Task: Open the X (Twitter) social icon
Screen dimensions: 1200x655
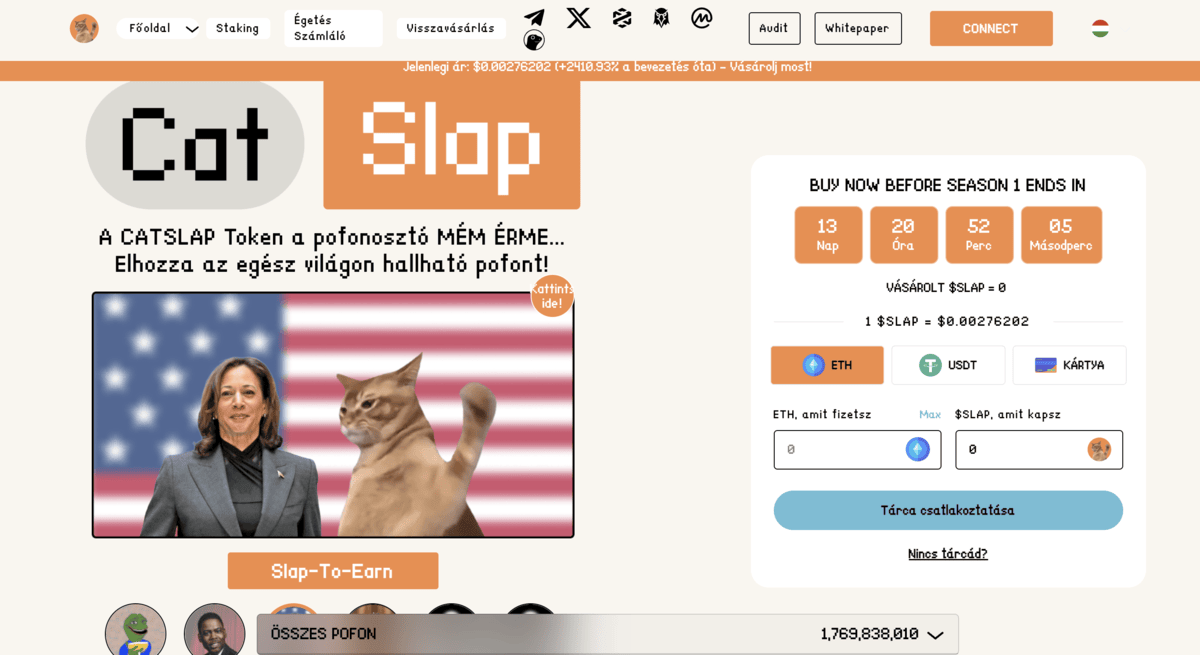Action: click(x=578, y=18)
